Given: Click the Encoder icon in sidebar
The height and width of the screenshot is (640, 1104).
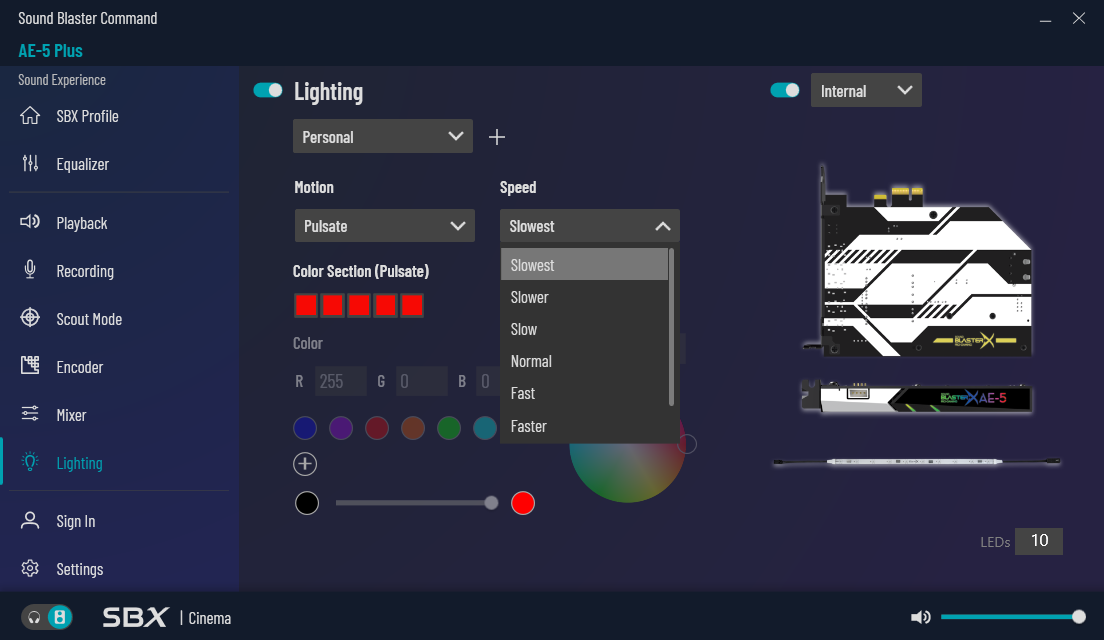Looking at the screenshot, I should coord(30,367).
